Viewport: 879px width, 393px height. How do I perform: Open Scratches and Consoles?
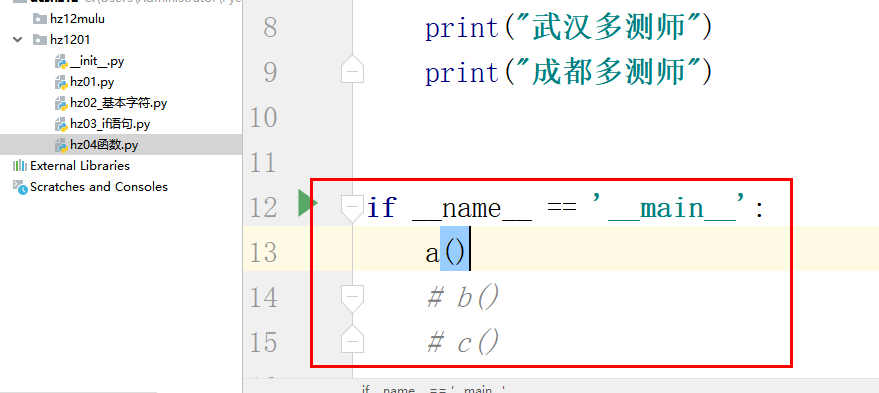pos(99,187)
